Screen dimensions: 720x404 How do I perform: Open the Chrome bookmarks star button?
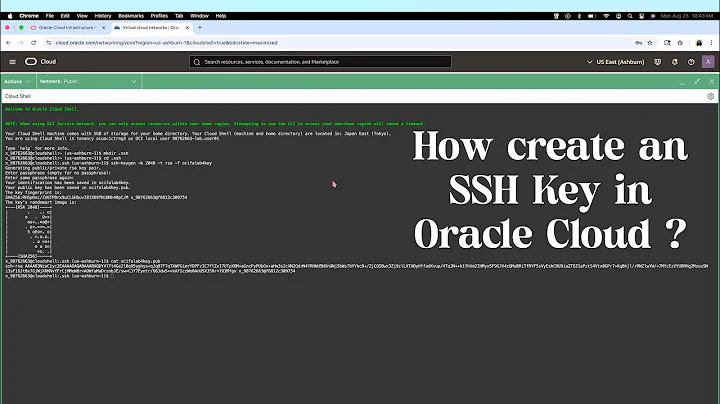point(680,43)
